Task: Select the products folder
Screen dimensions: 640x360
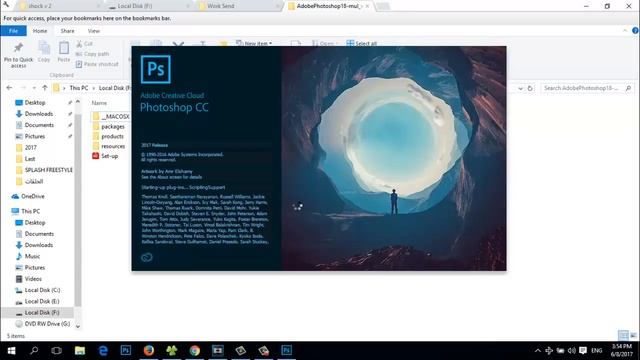Action: tap(108, 136)
